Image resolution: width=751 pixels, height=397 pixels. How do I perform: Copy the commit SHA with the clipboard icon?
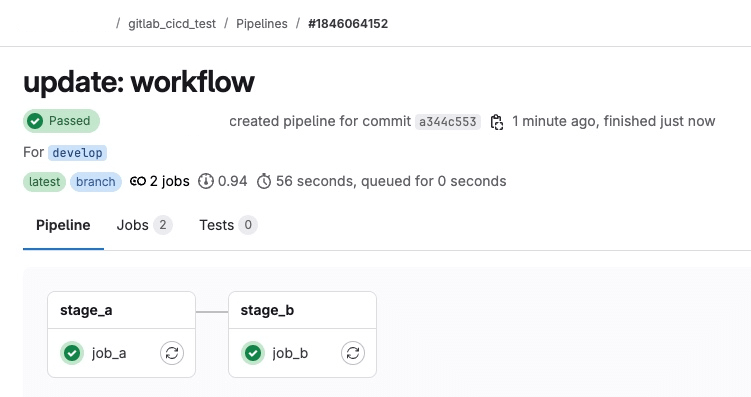point(497,122)
